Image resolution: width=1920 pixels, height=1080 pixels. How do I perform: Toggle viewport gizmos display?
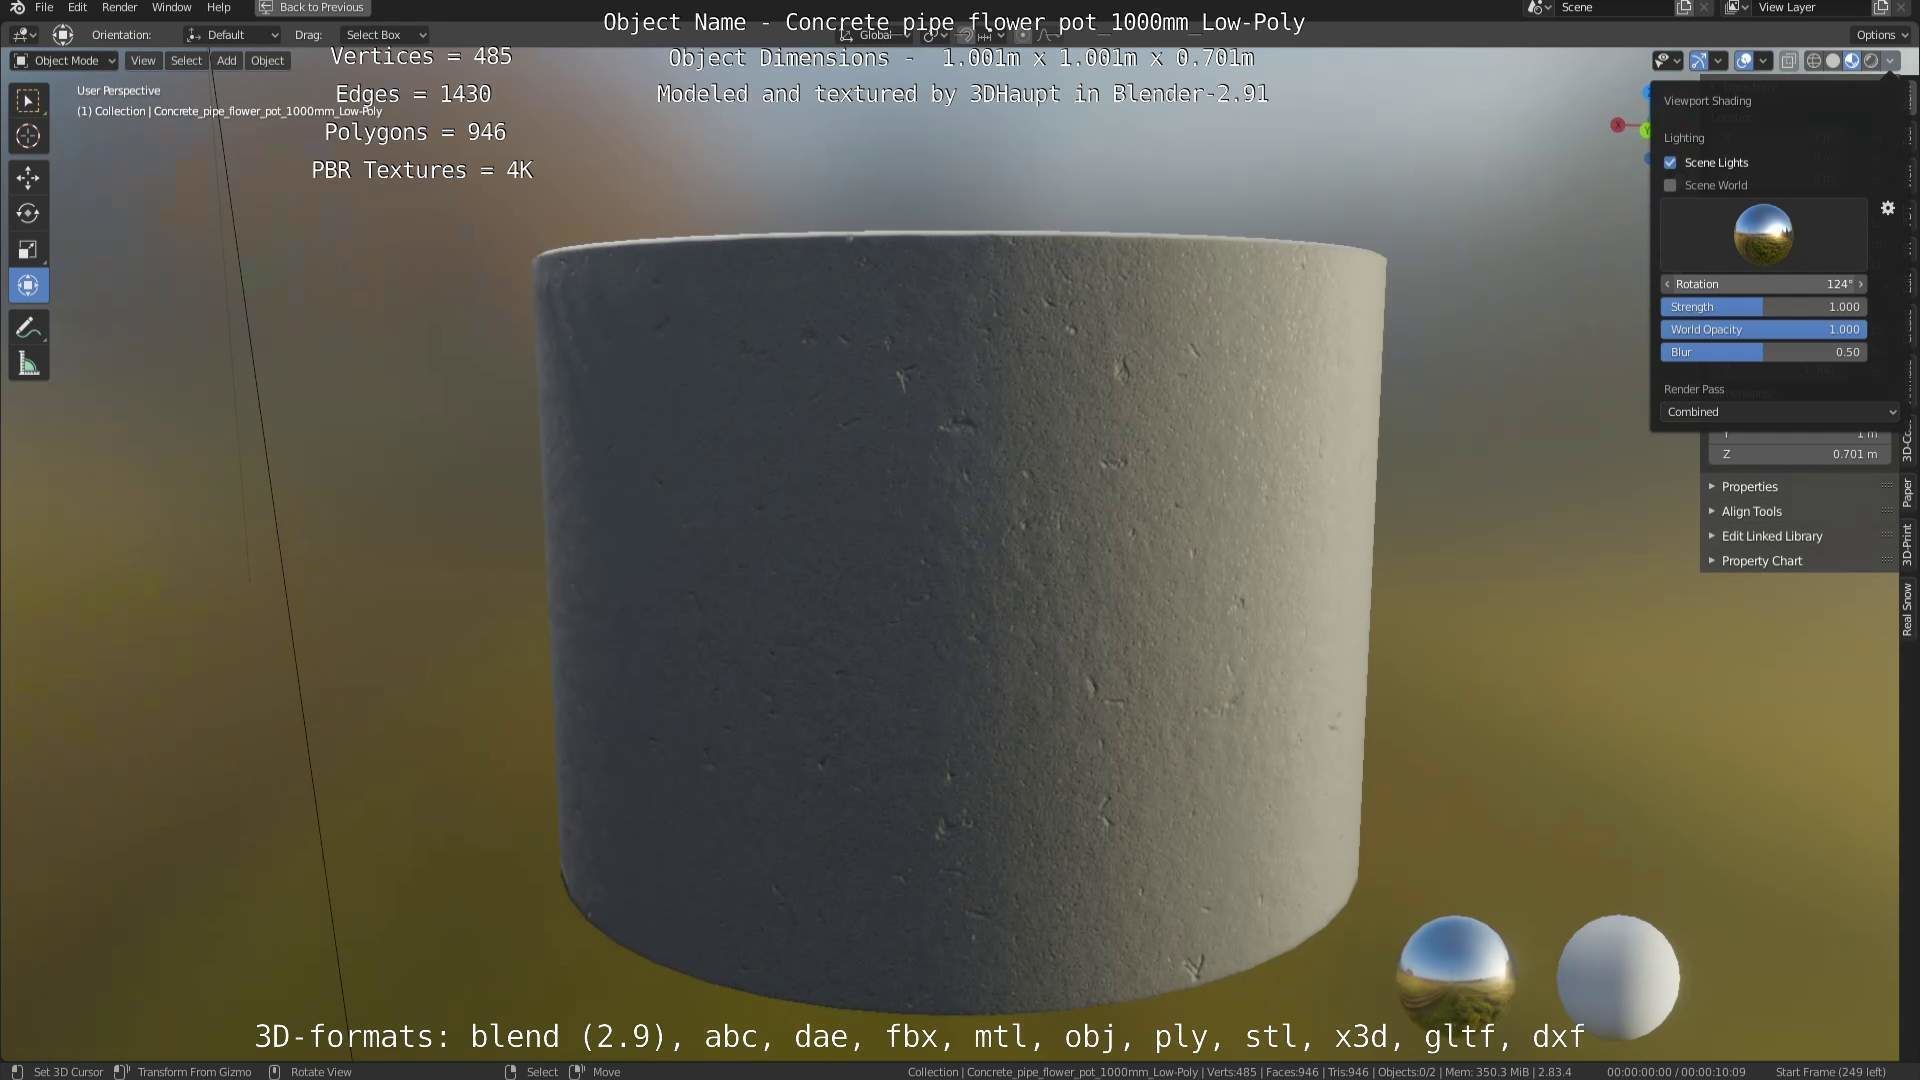(1698, 61)
